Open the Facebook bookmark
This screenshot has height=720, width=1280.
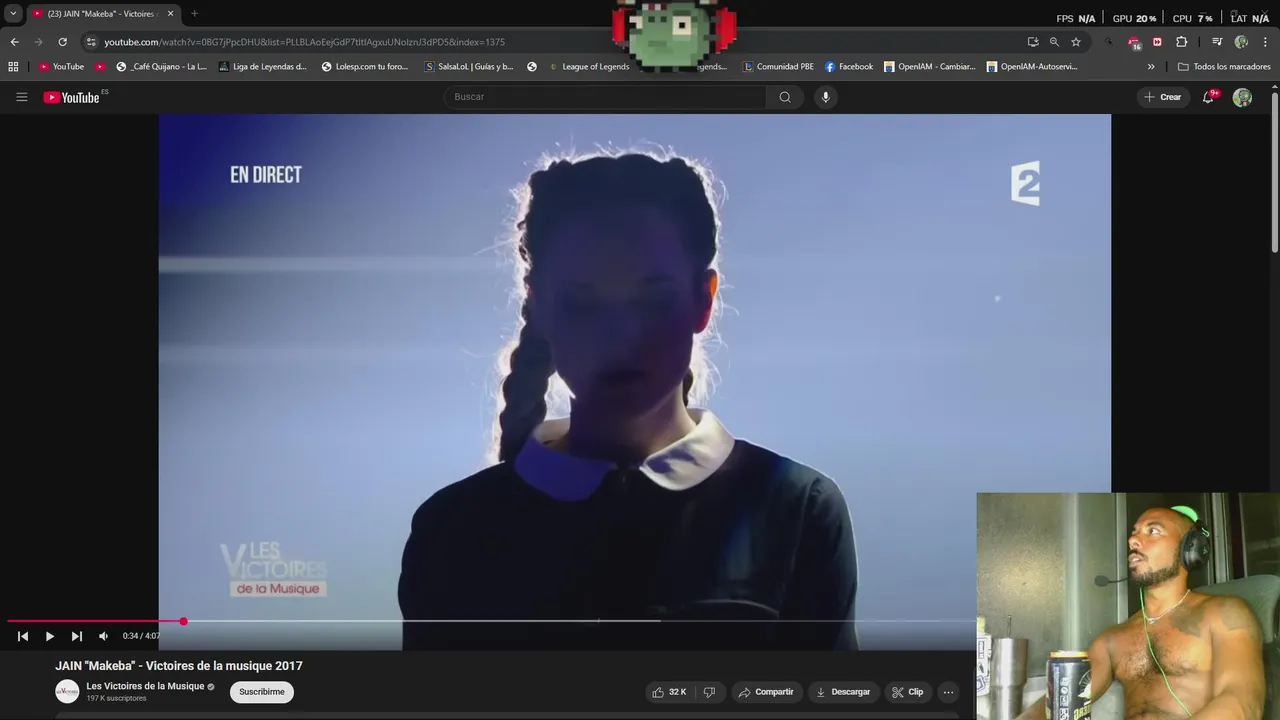(x=849, y=67)
